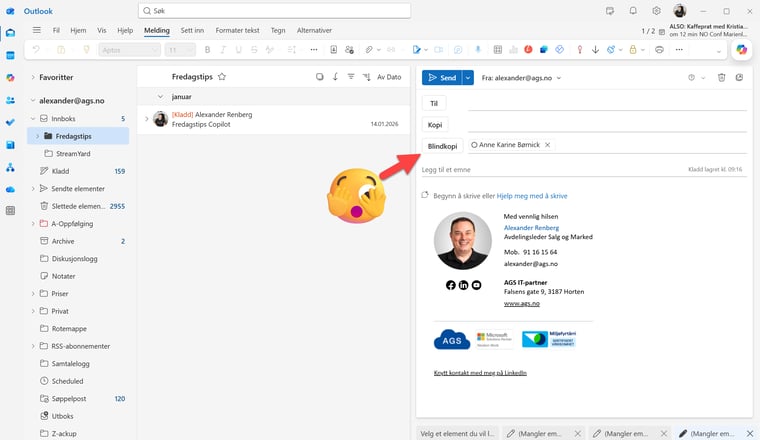Viewport: 760px width, 440px height.
Task: Open the Send options dropdown arrow
Action: (468, 78)
